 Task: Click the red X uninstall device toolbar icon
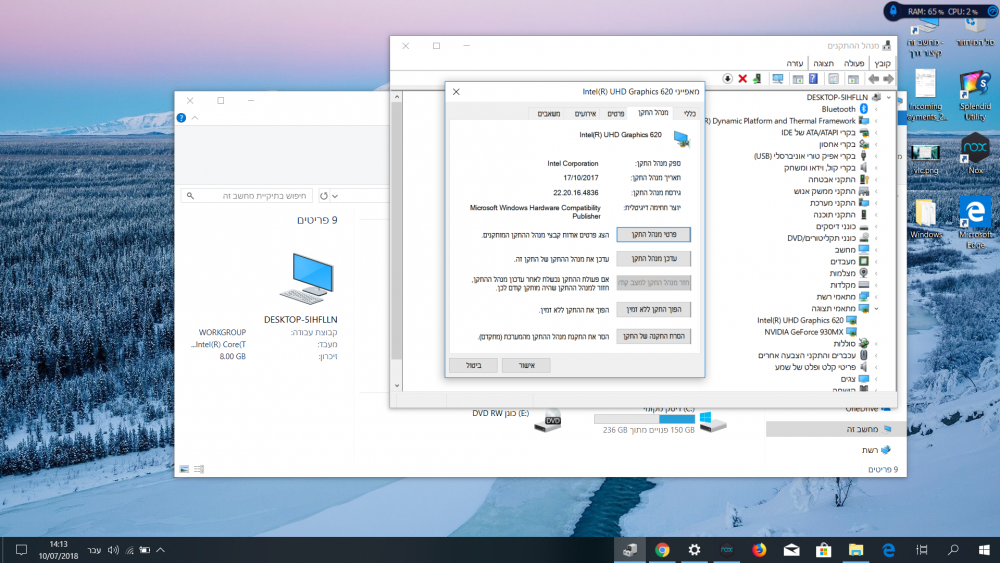[x=742, y=78]
